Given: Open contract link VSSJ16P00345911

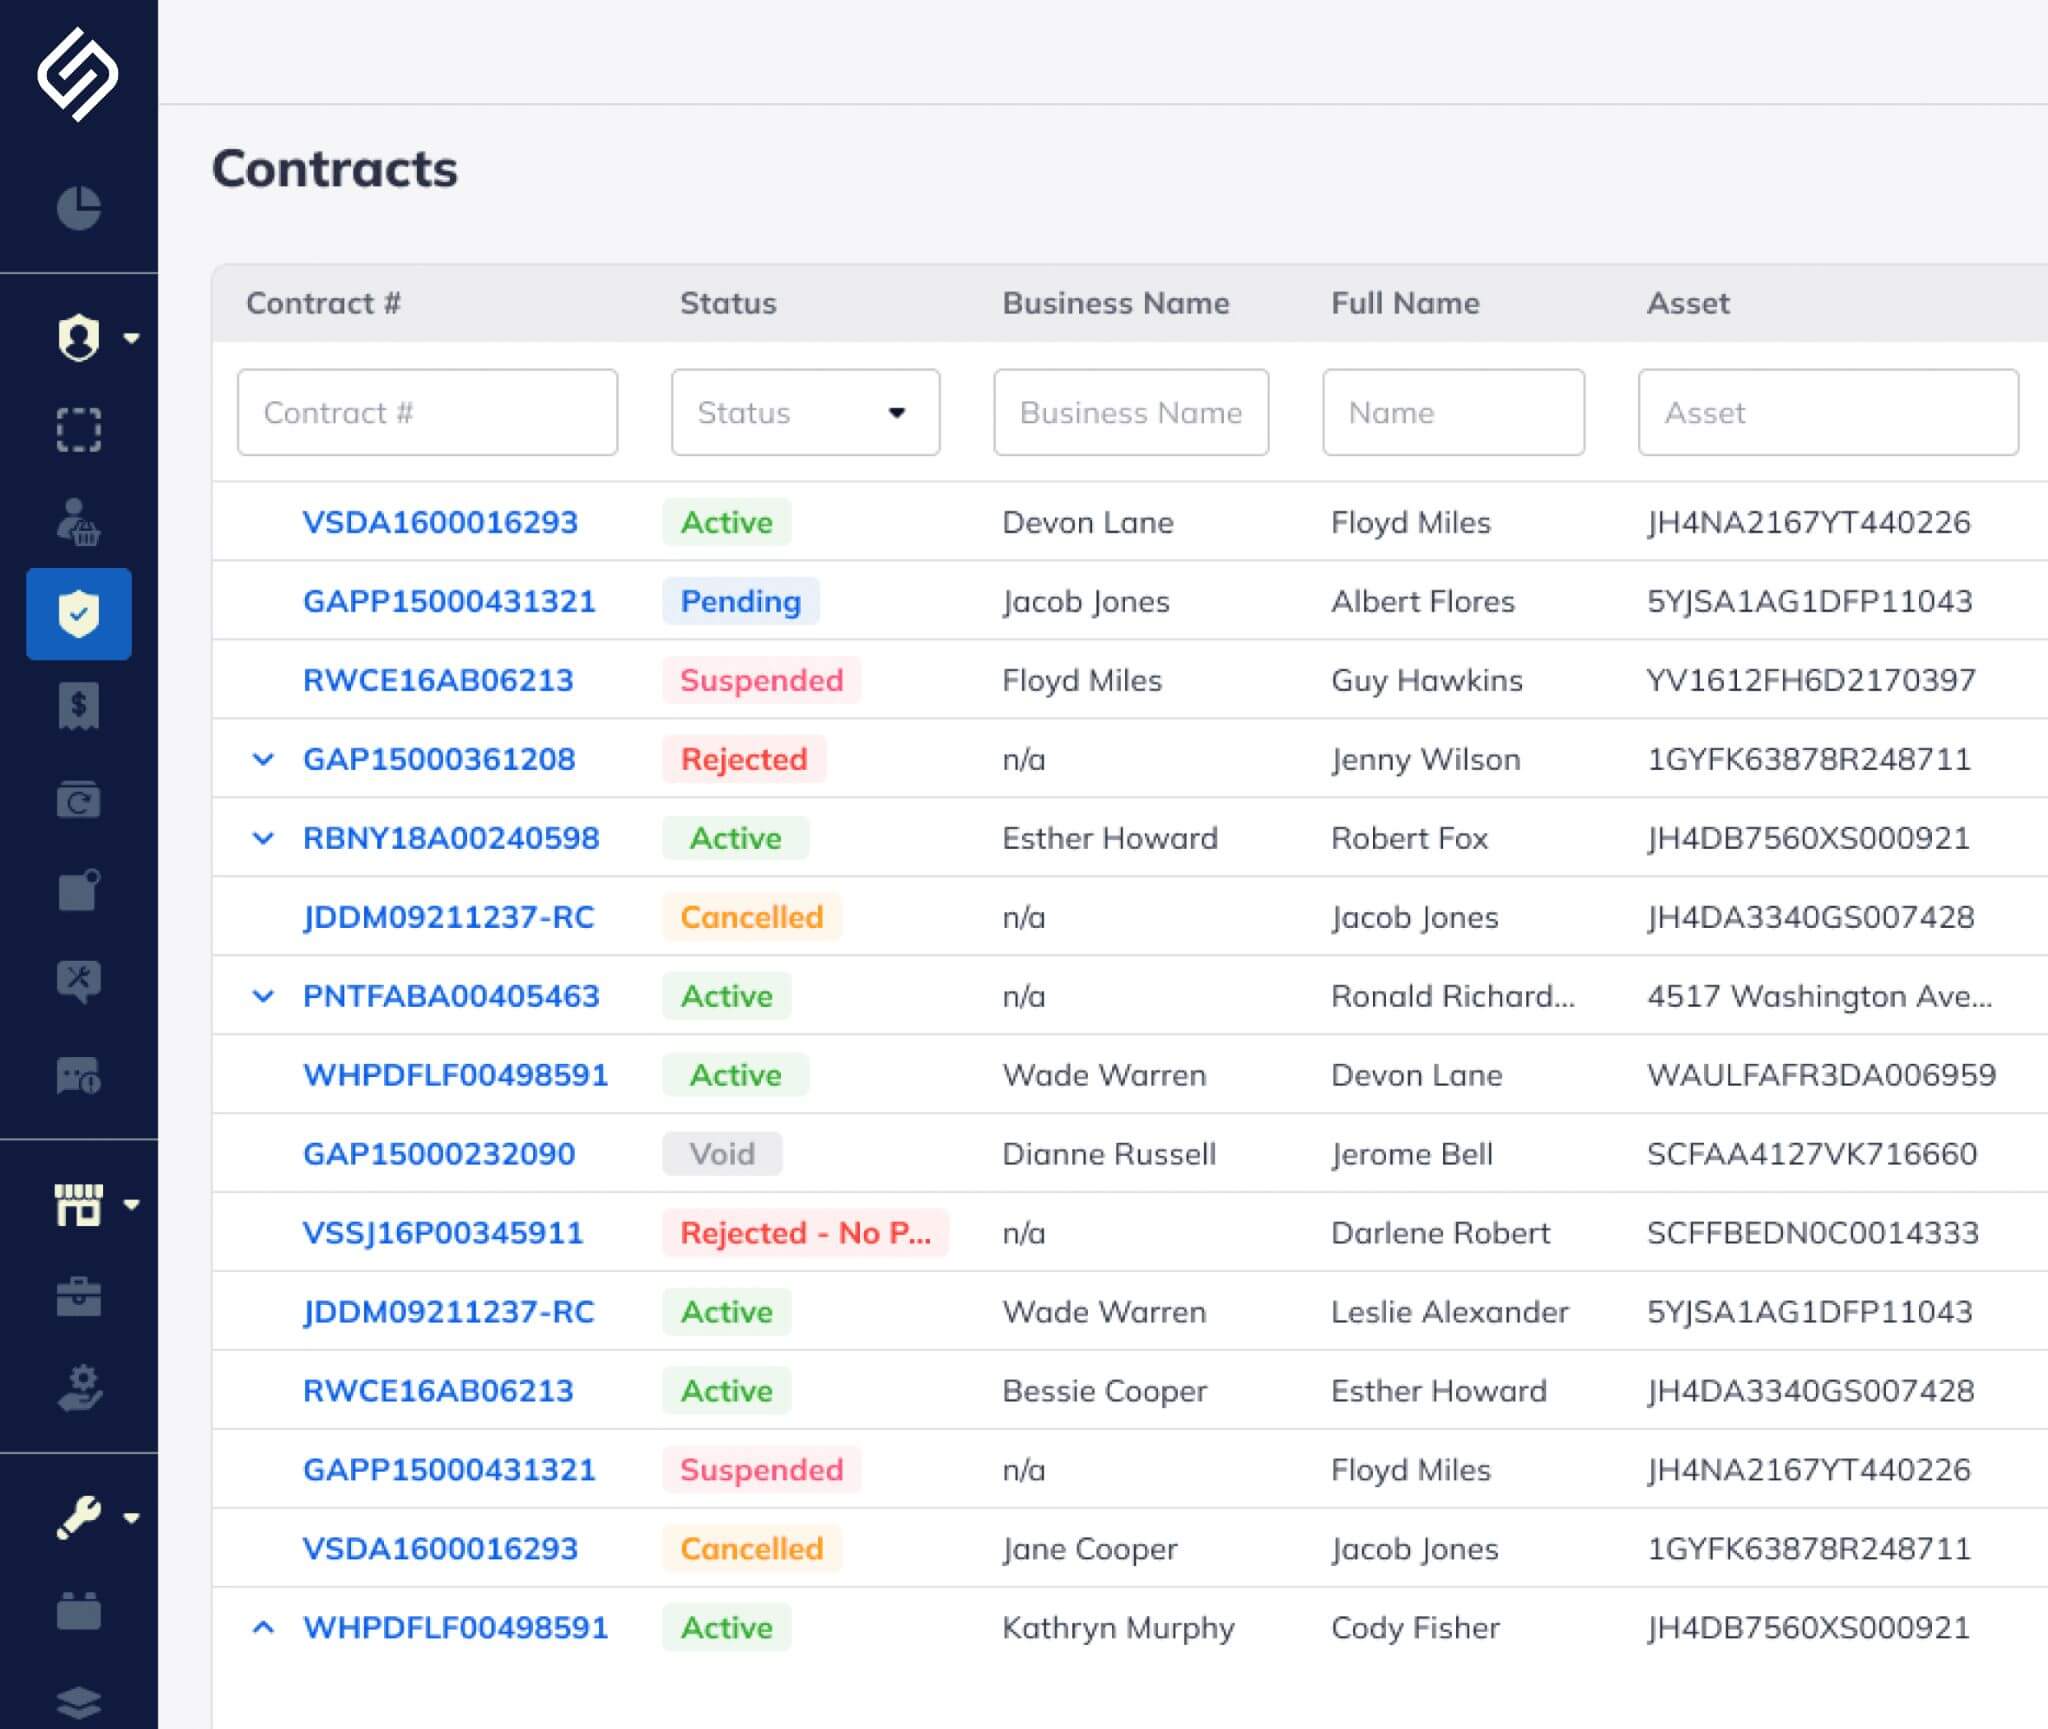Looking at the screenshot, I should click(442, 1232).
